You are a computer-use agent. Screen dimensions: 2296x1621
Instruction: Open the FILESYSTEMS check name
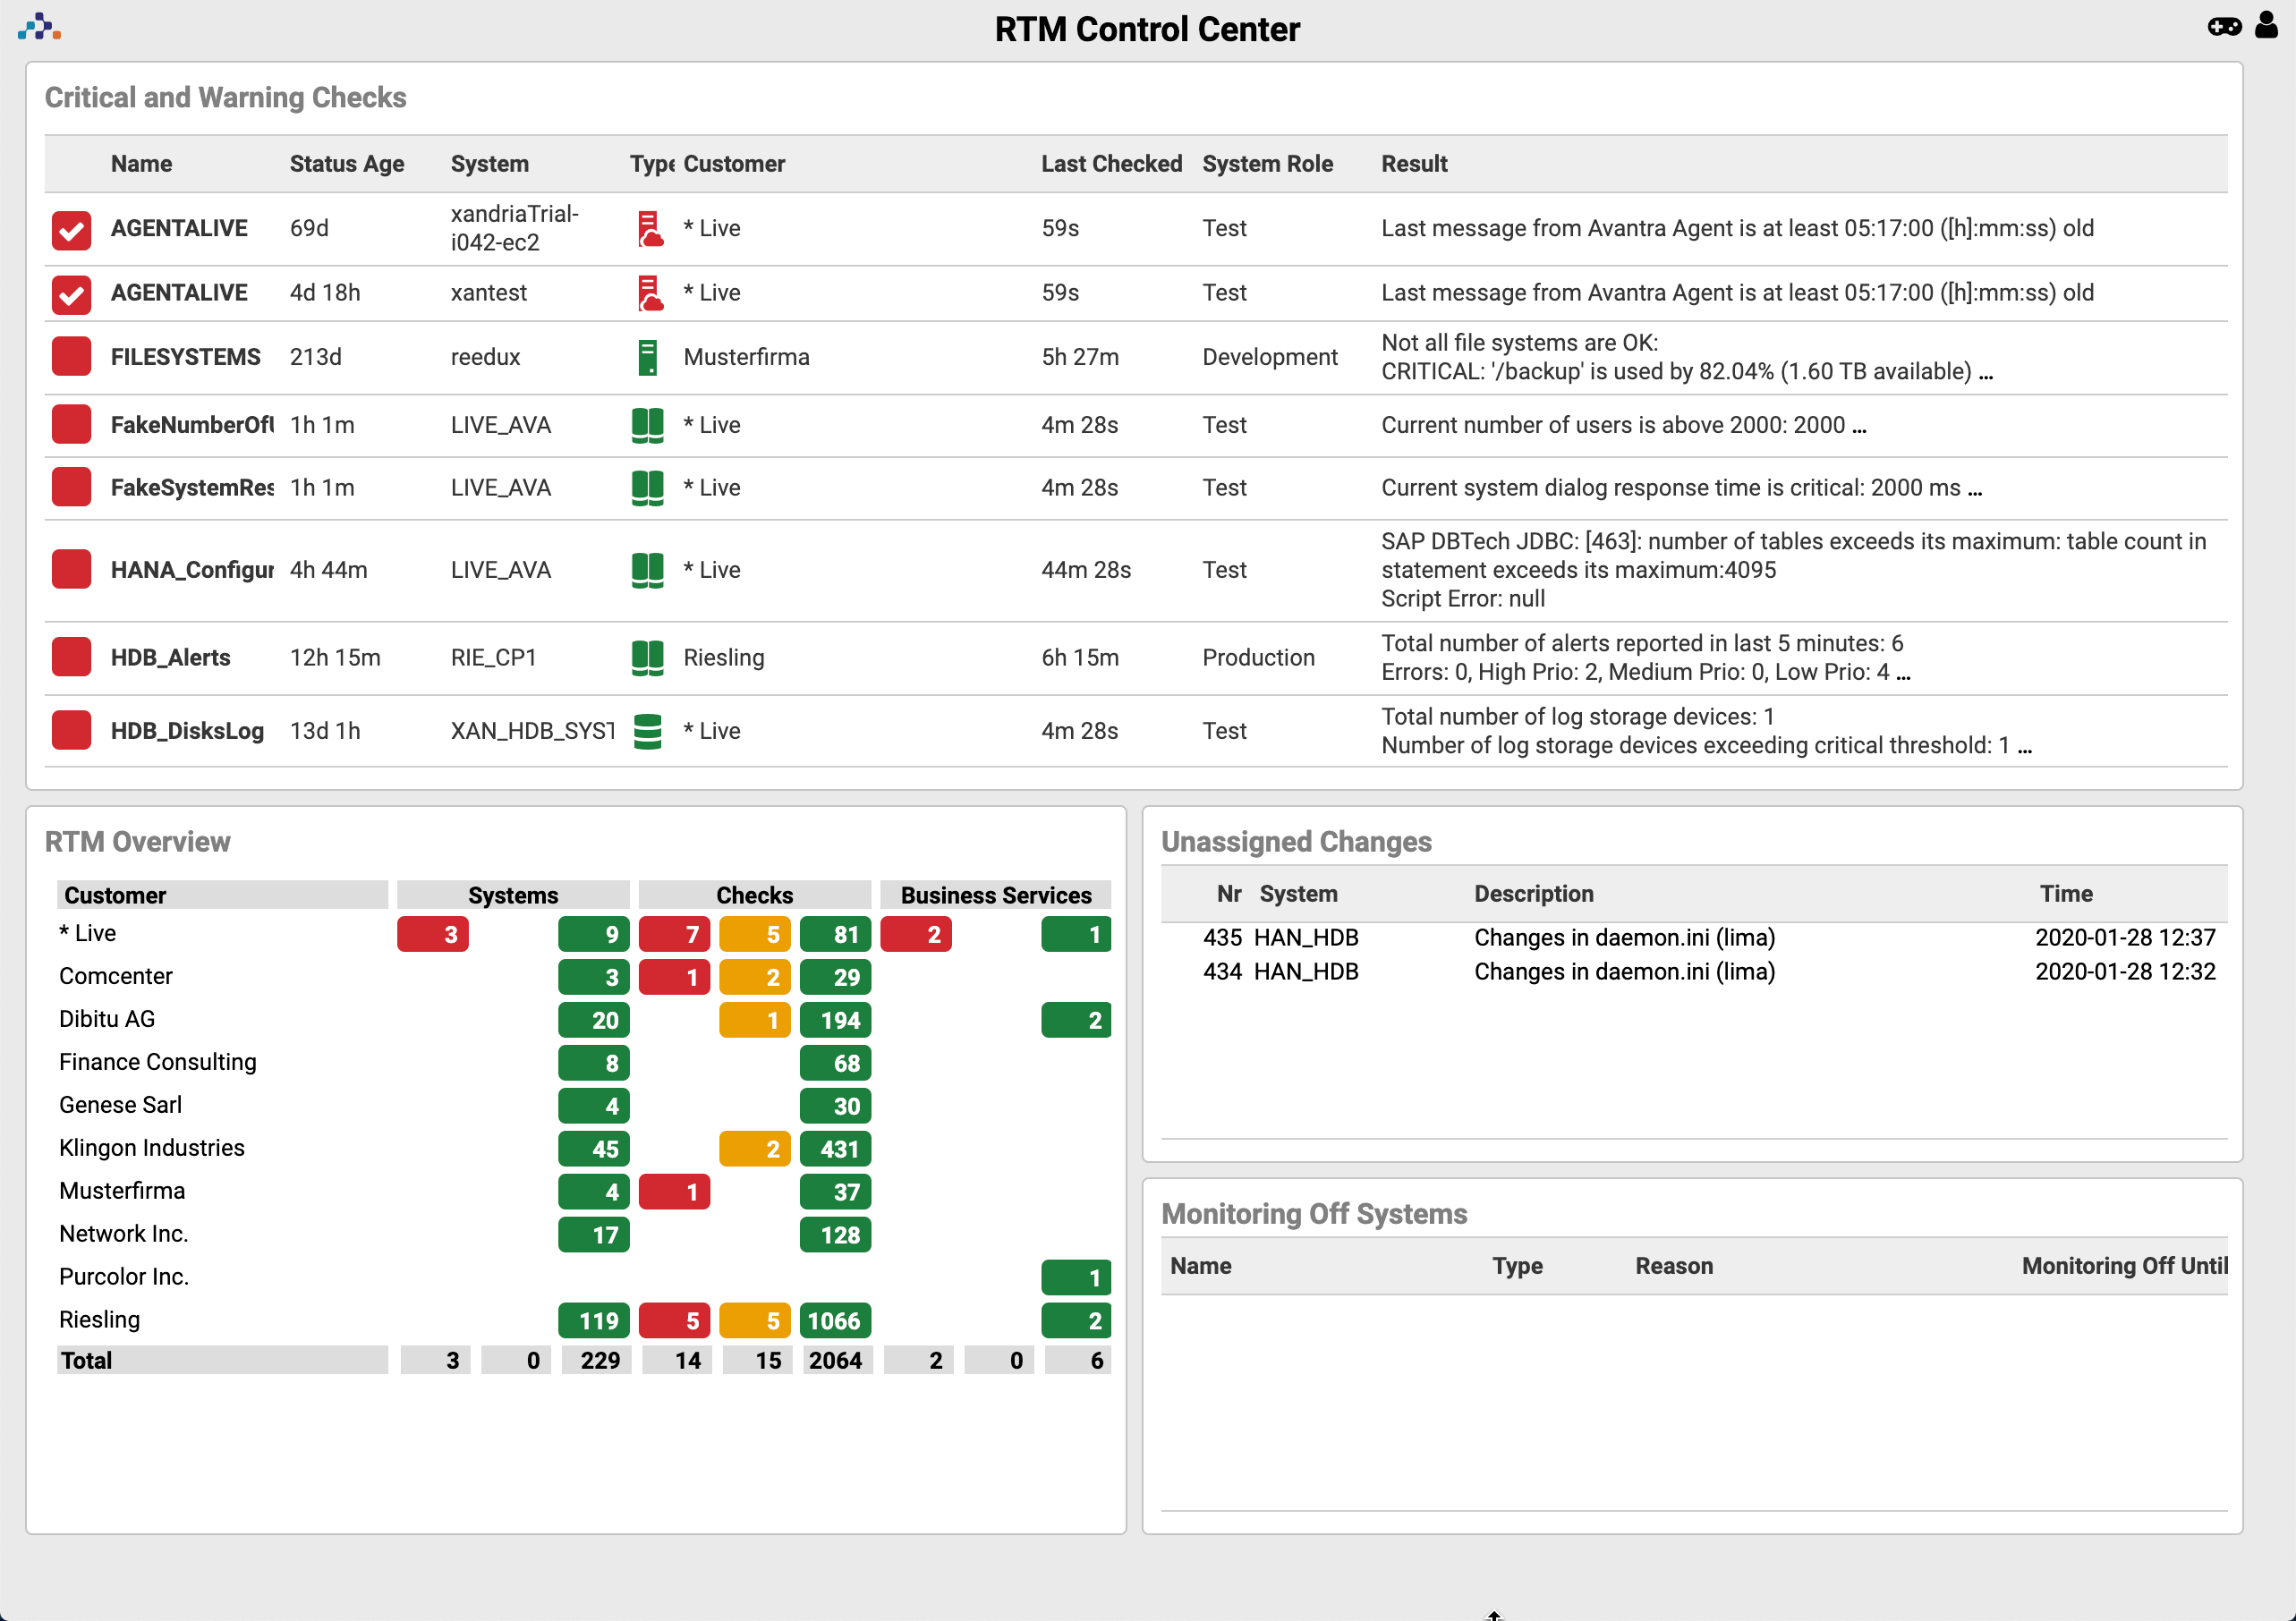185,357
